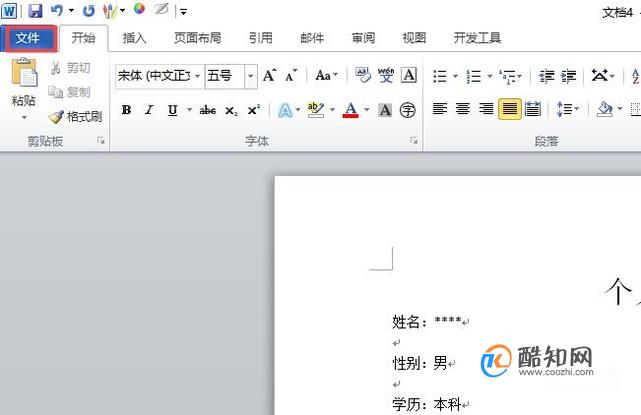The width and height of the screenshot is (641, 415).
Task: Click the Clear Formatting icon
Action: (x=363, y=76)
